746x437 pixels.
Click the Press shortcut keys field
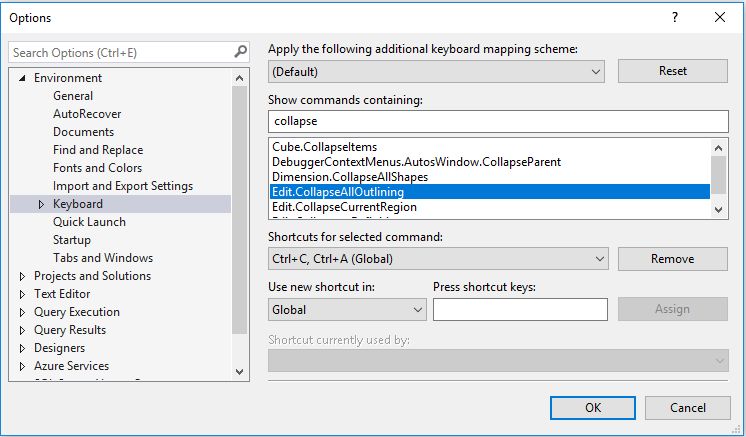pyautogui.click(x=520, y=310)
